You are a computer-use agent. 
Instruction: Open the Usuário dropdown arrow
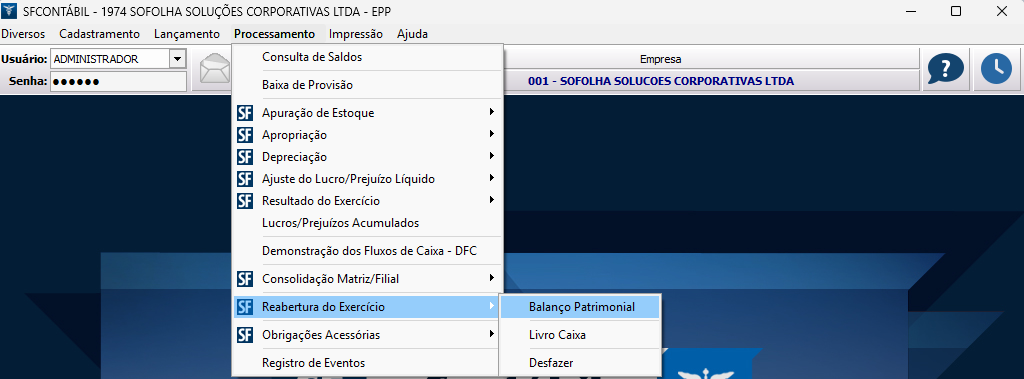click(x=178, y=59)
